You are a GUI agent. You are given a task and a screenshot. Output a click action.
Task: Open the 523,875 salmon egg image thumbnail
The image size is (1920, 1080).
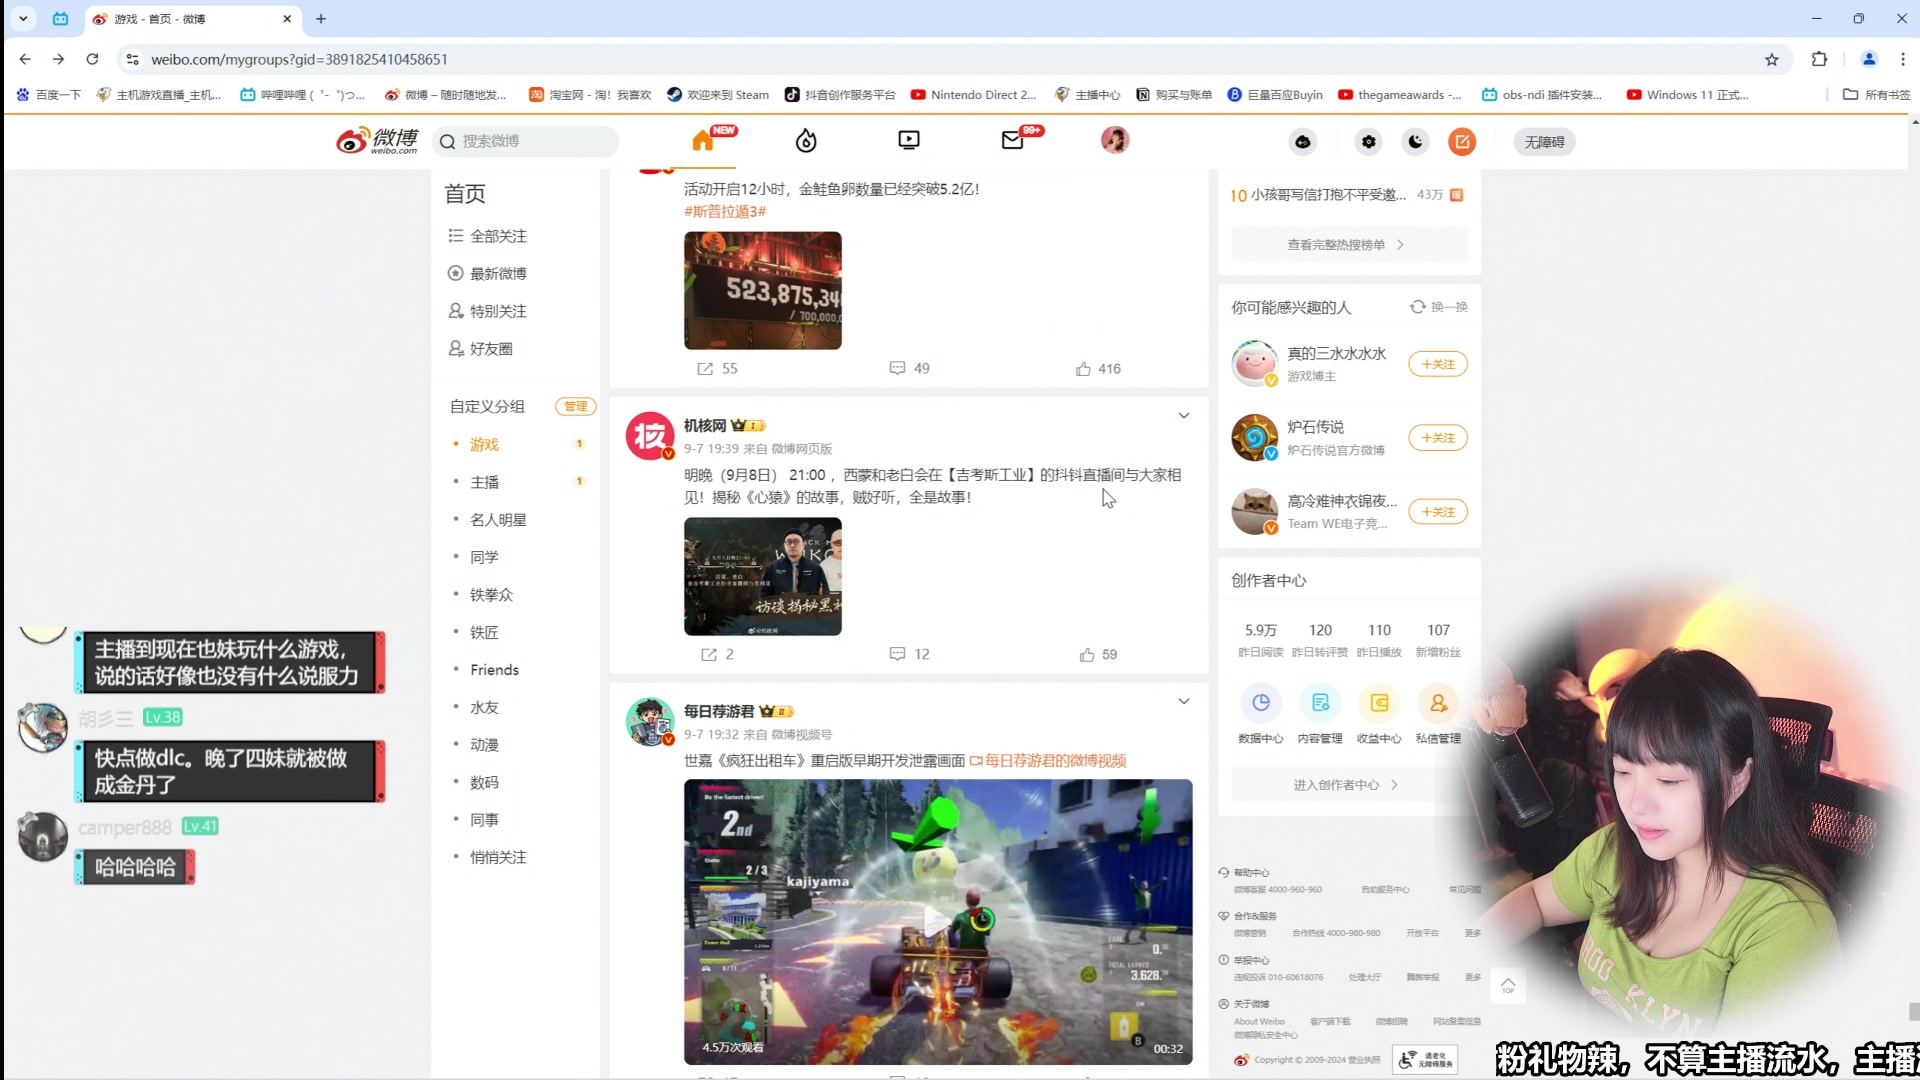[x=762, y=290]
